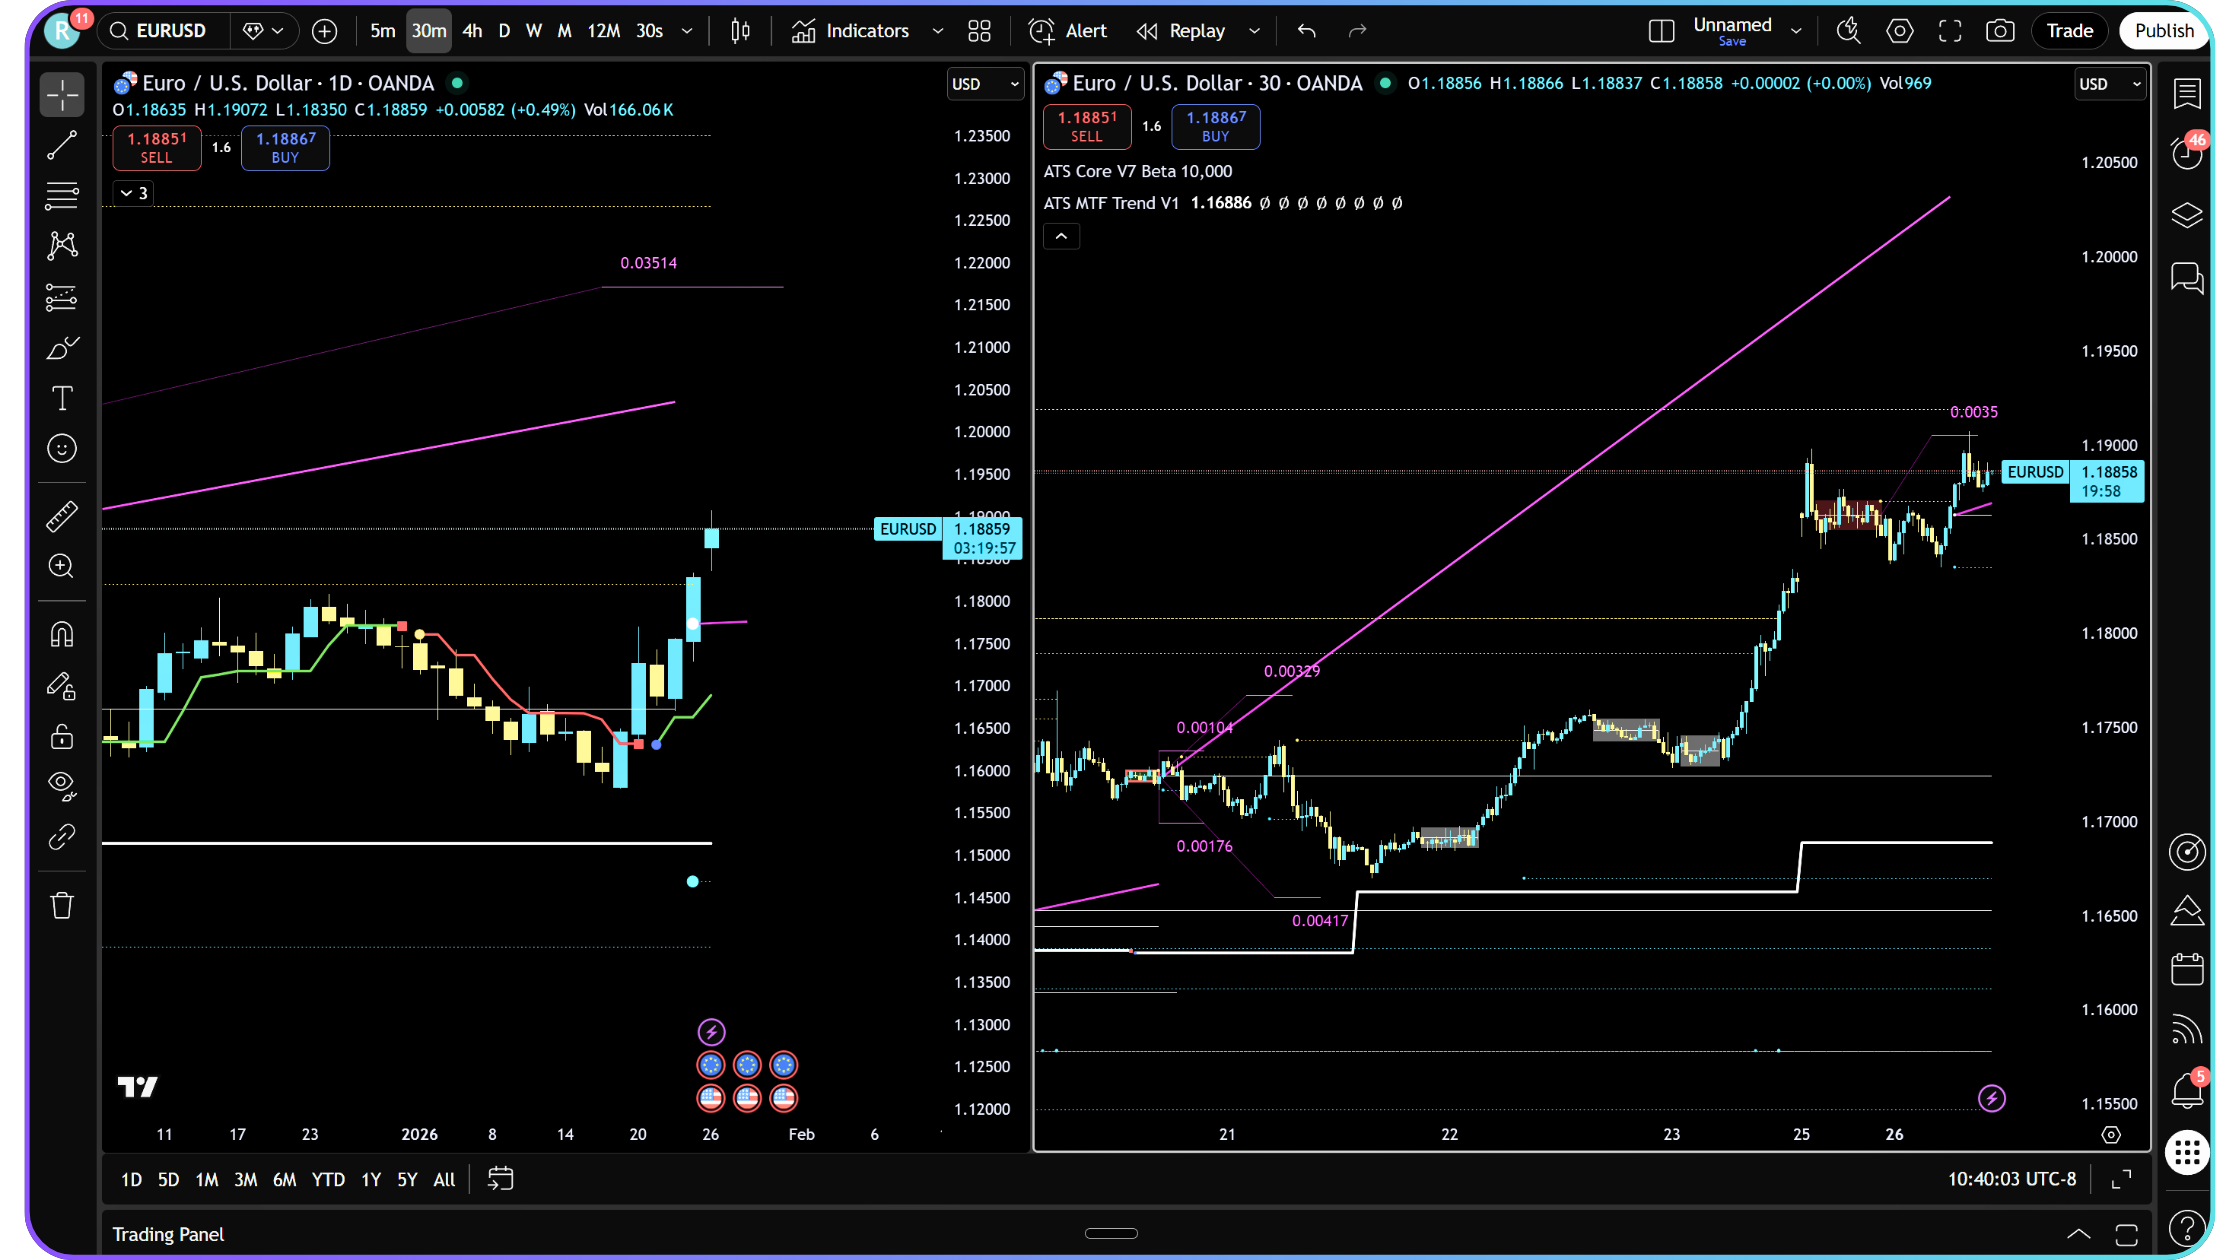Collapse the indicator legend on the 30m chart
2240x1260 pixels.
coord(1061,237)
